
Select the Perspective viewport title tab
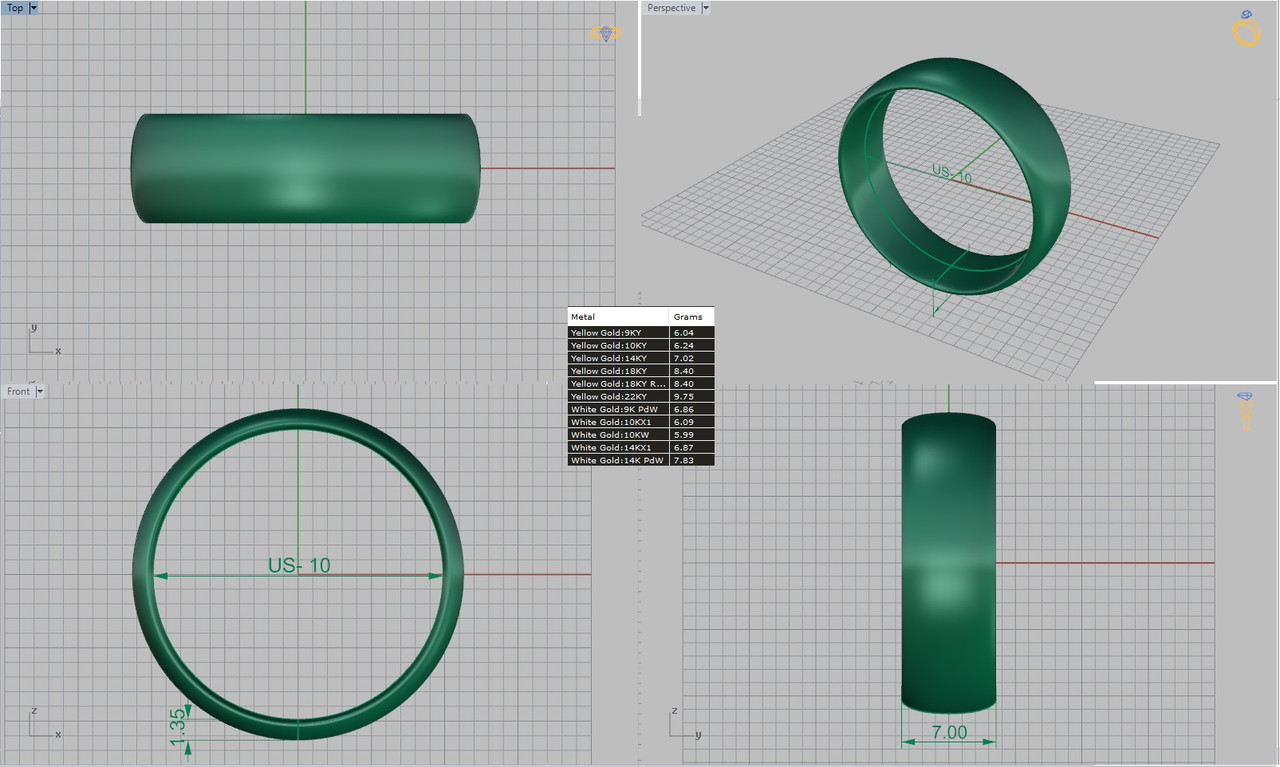point(671,7)
